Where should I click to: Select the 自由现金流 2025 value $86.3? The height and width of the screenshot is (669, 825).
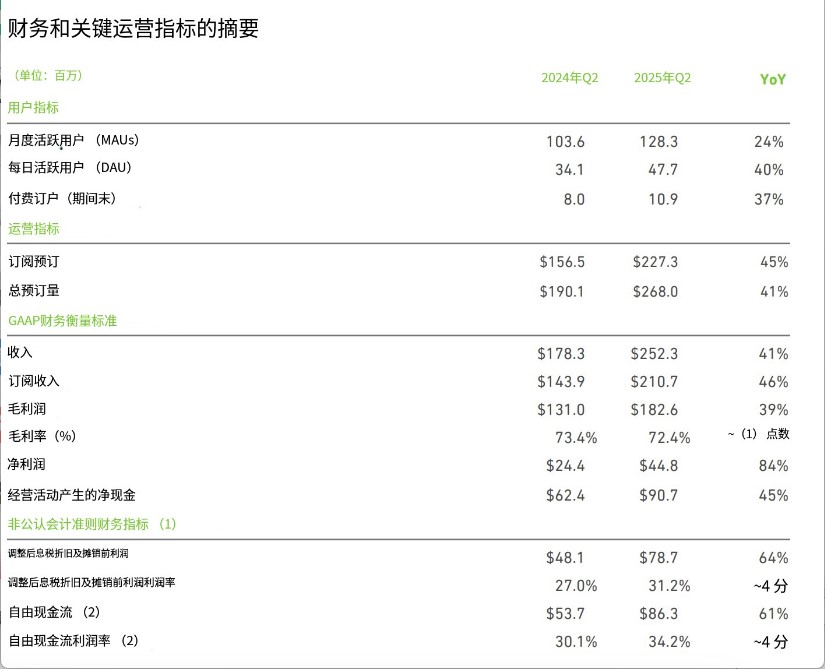pyautogui.click(x=658, y=612)
